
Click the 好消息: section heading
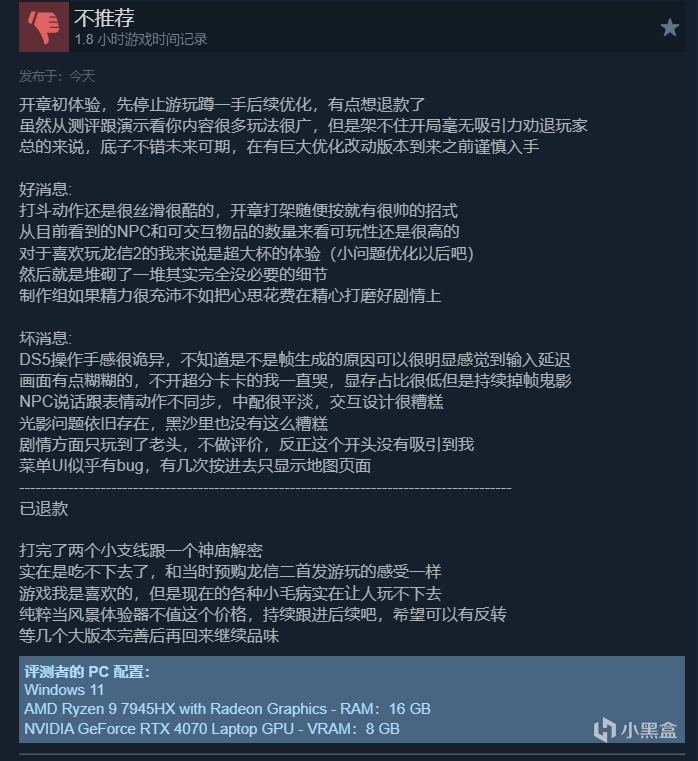coord(45,189)
